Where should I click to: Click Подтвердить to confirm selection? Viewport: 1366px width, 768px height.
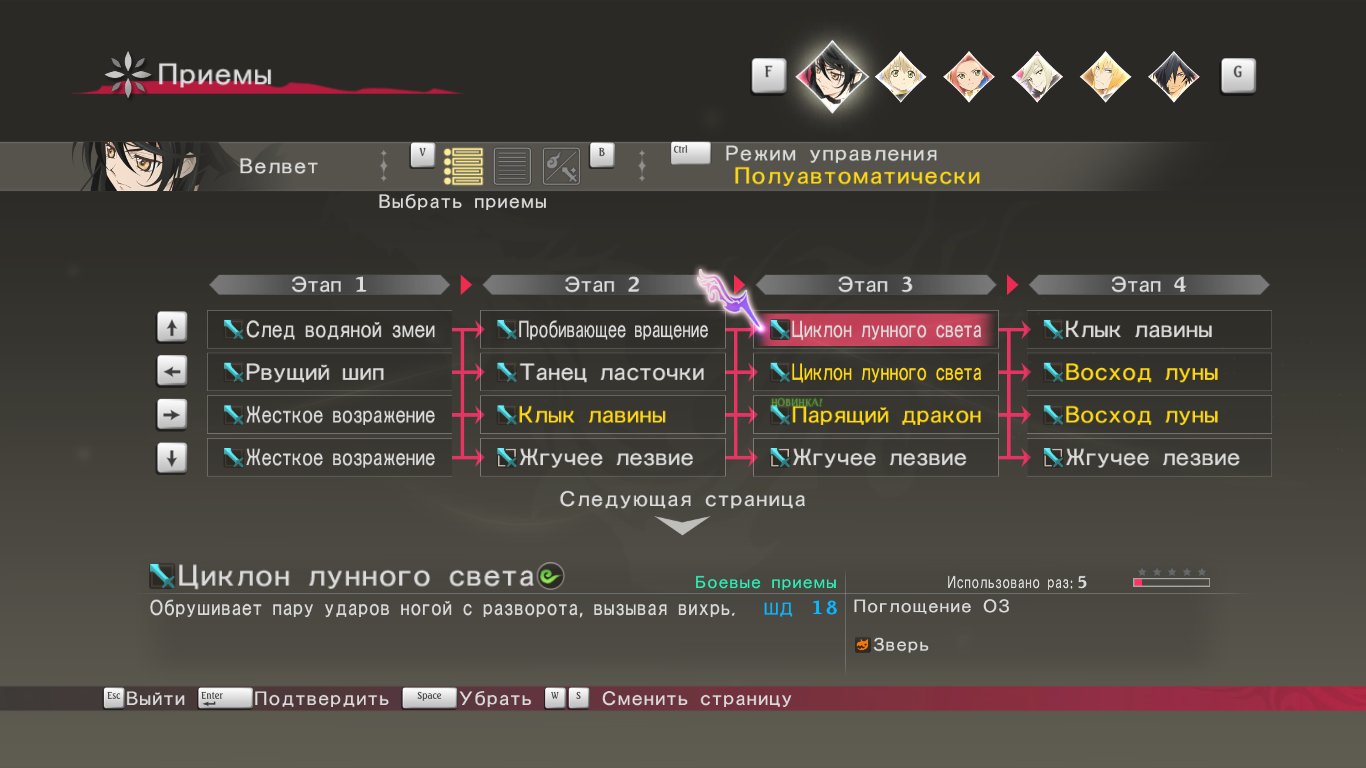[x=322, y=699]
